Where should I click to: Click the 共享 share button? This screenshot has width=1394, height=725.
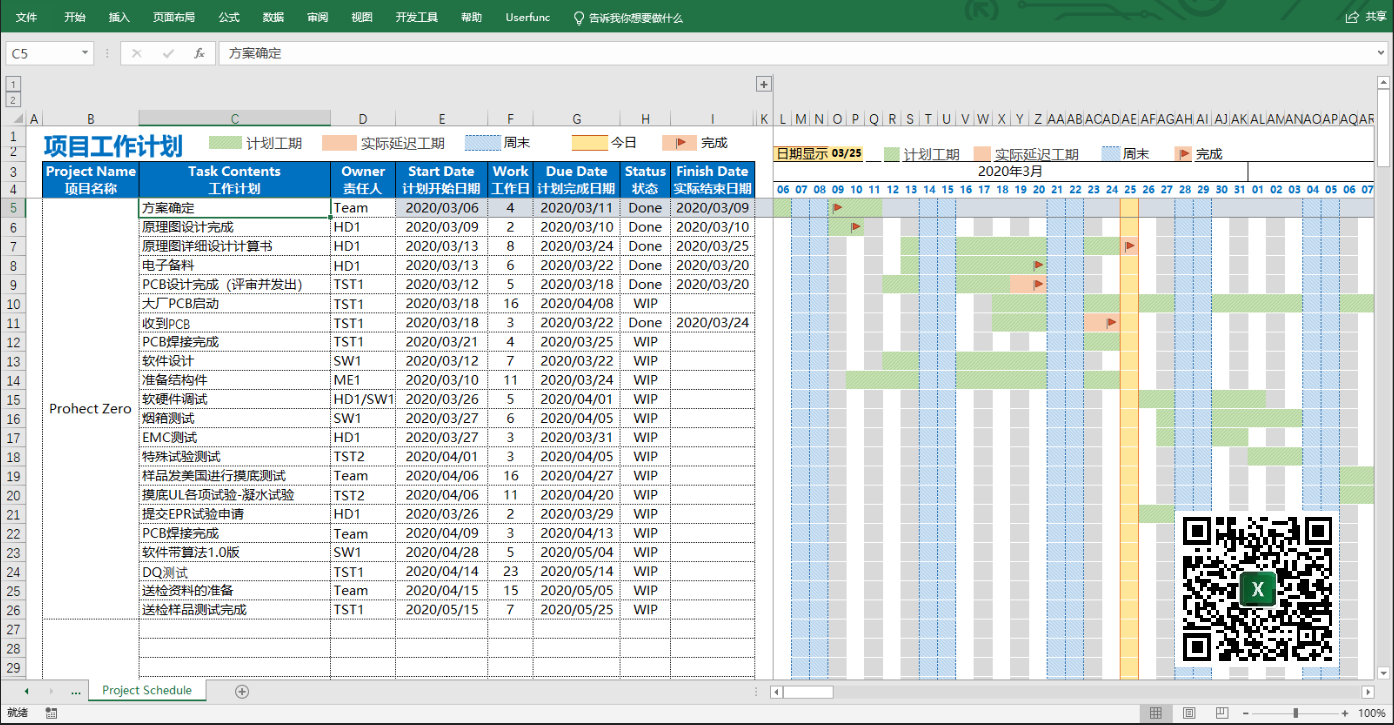pos(1366,18)
